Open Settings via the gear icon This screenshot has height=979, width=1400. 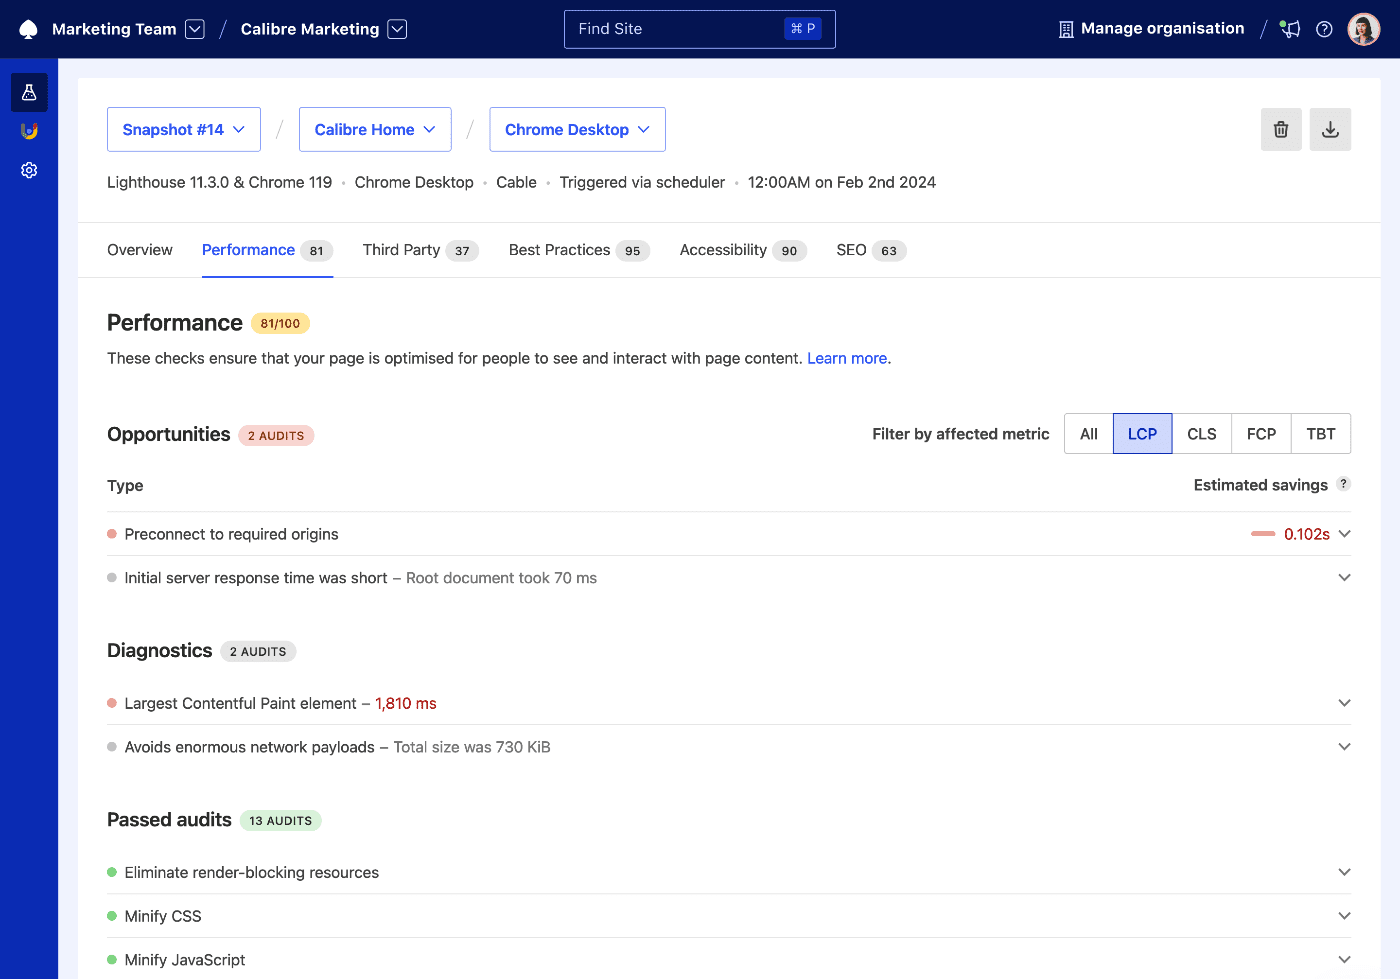29,170
